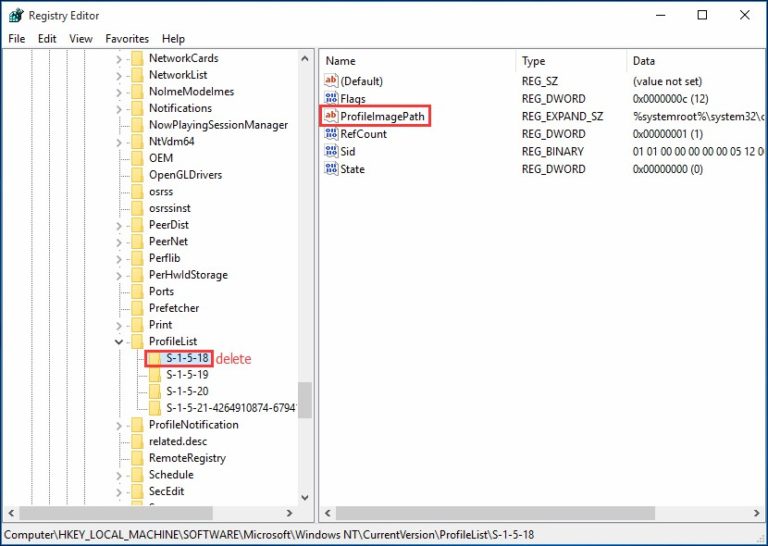Click the ProfileList folder icon
Screen dimensions: 768x546
coord(137,341)
